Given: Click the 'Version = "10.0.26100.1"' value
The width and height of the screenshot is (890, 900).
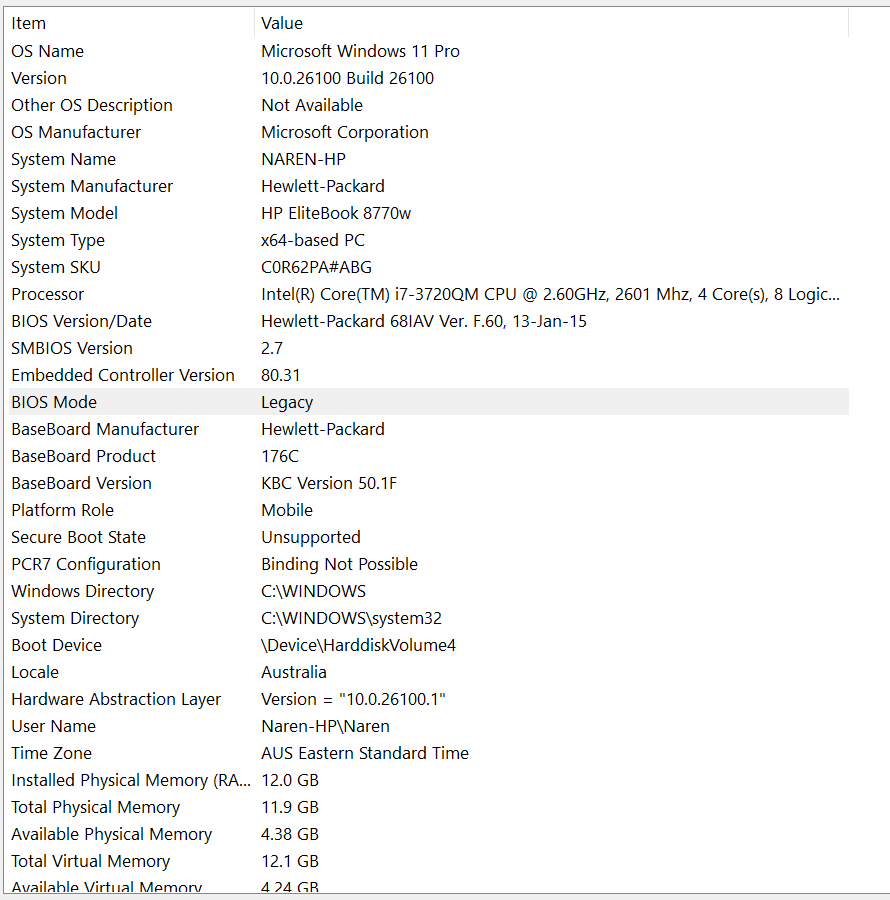Looking at the screenshot, I should click(353, 699).
